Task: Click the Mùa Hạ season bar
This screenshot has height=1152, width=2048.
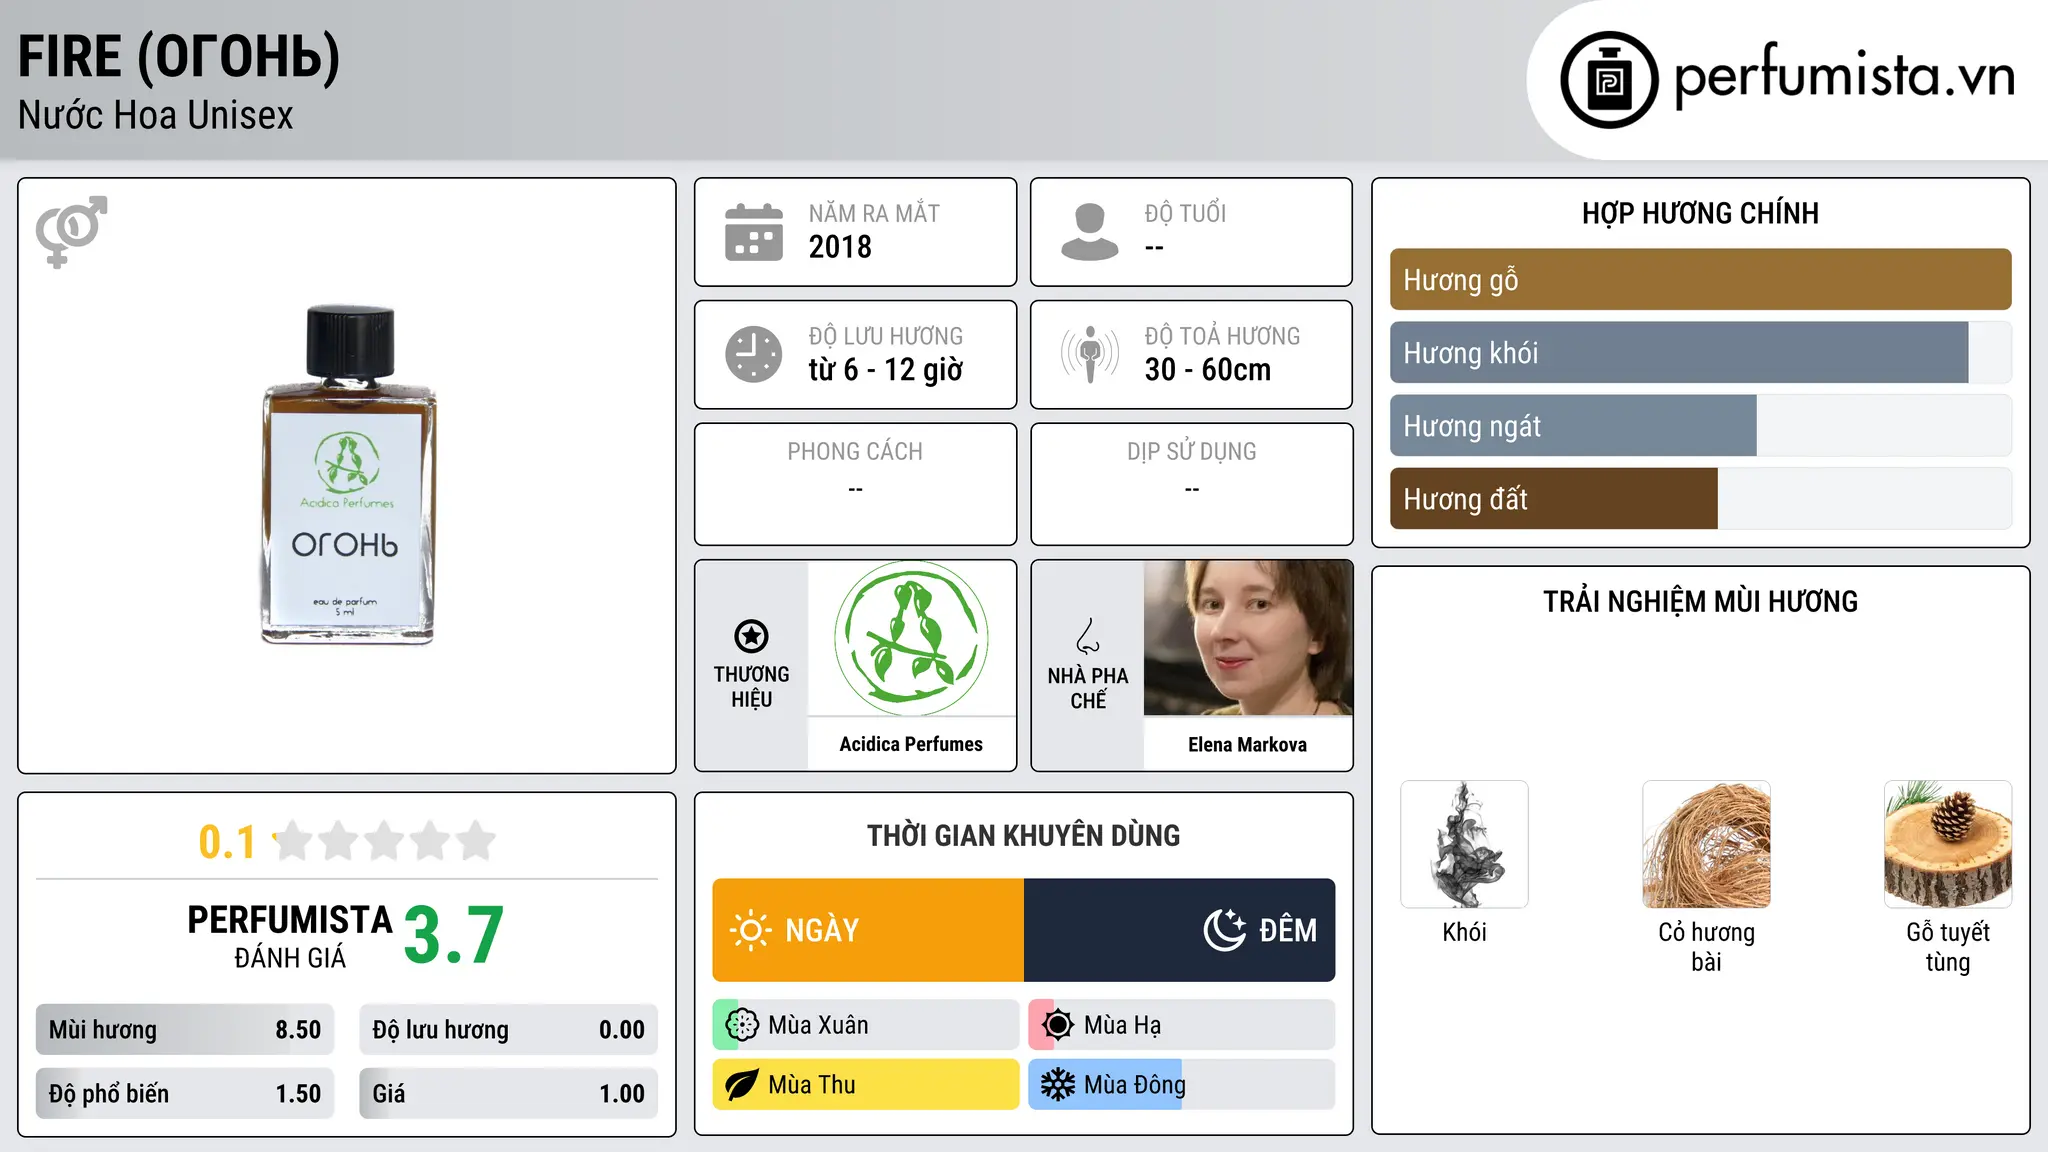Action: click(1182, 1025)
